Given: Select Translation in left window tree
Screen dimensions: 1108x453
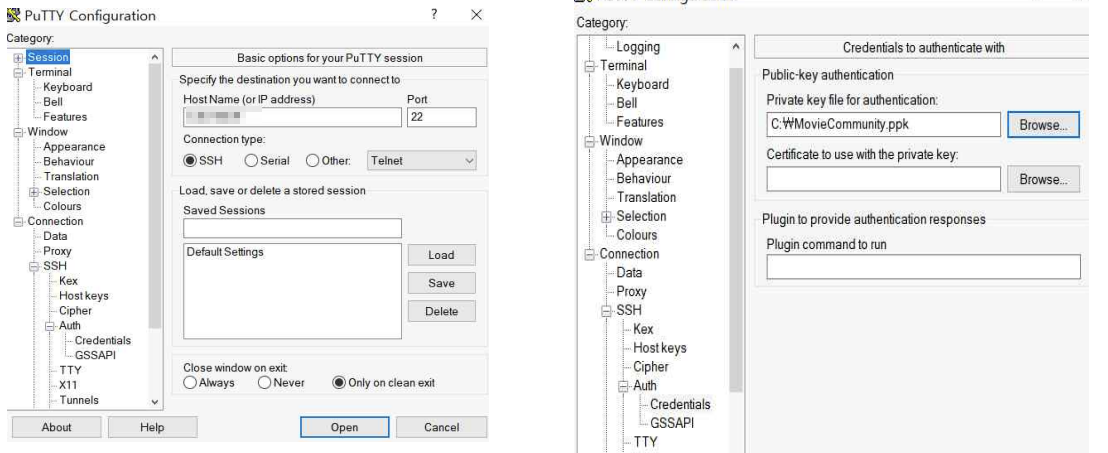Looking at the screenshot, I should pyautogui.click(x=71, y=176).
